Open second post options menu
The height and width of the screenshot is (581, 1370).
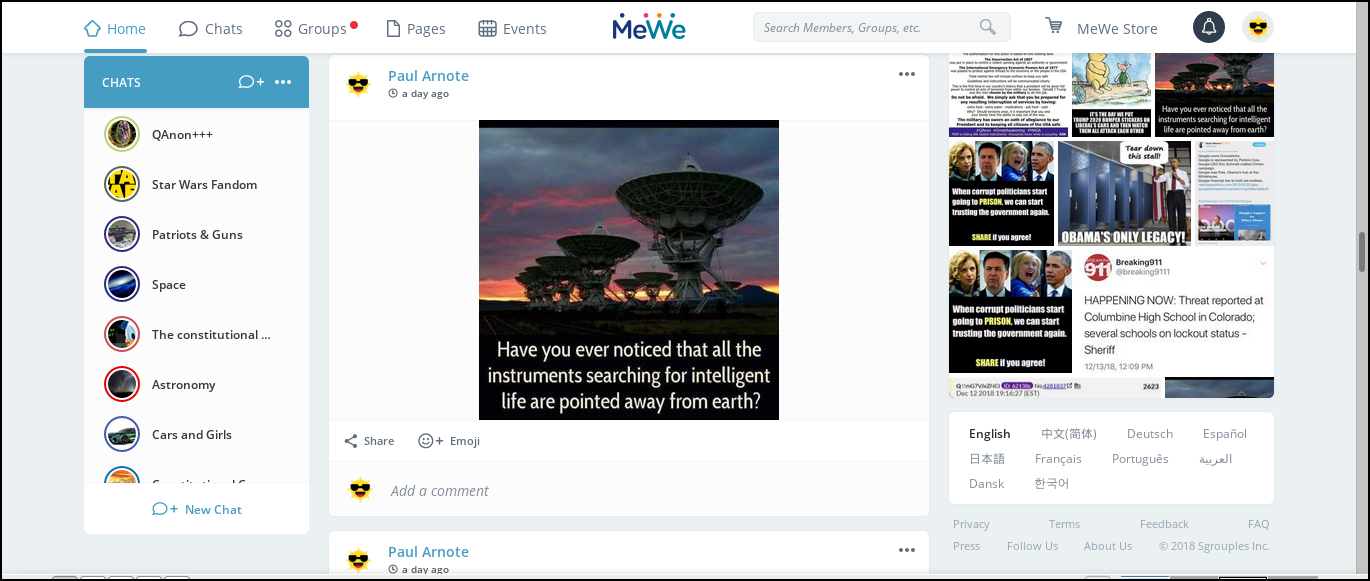[907, 550]
